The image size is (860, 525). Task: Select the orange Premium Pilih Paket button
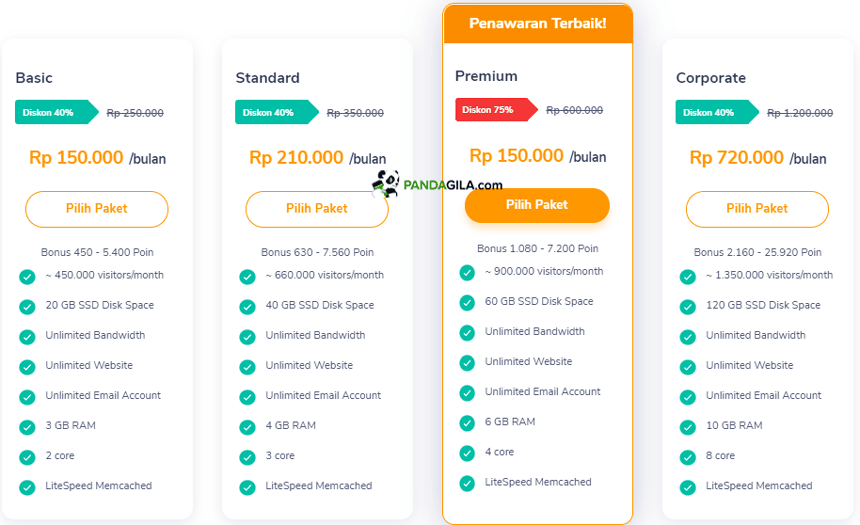pos(537,205)
